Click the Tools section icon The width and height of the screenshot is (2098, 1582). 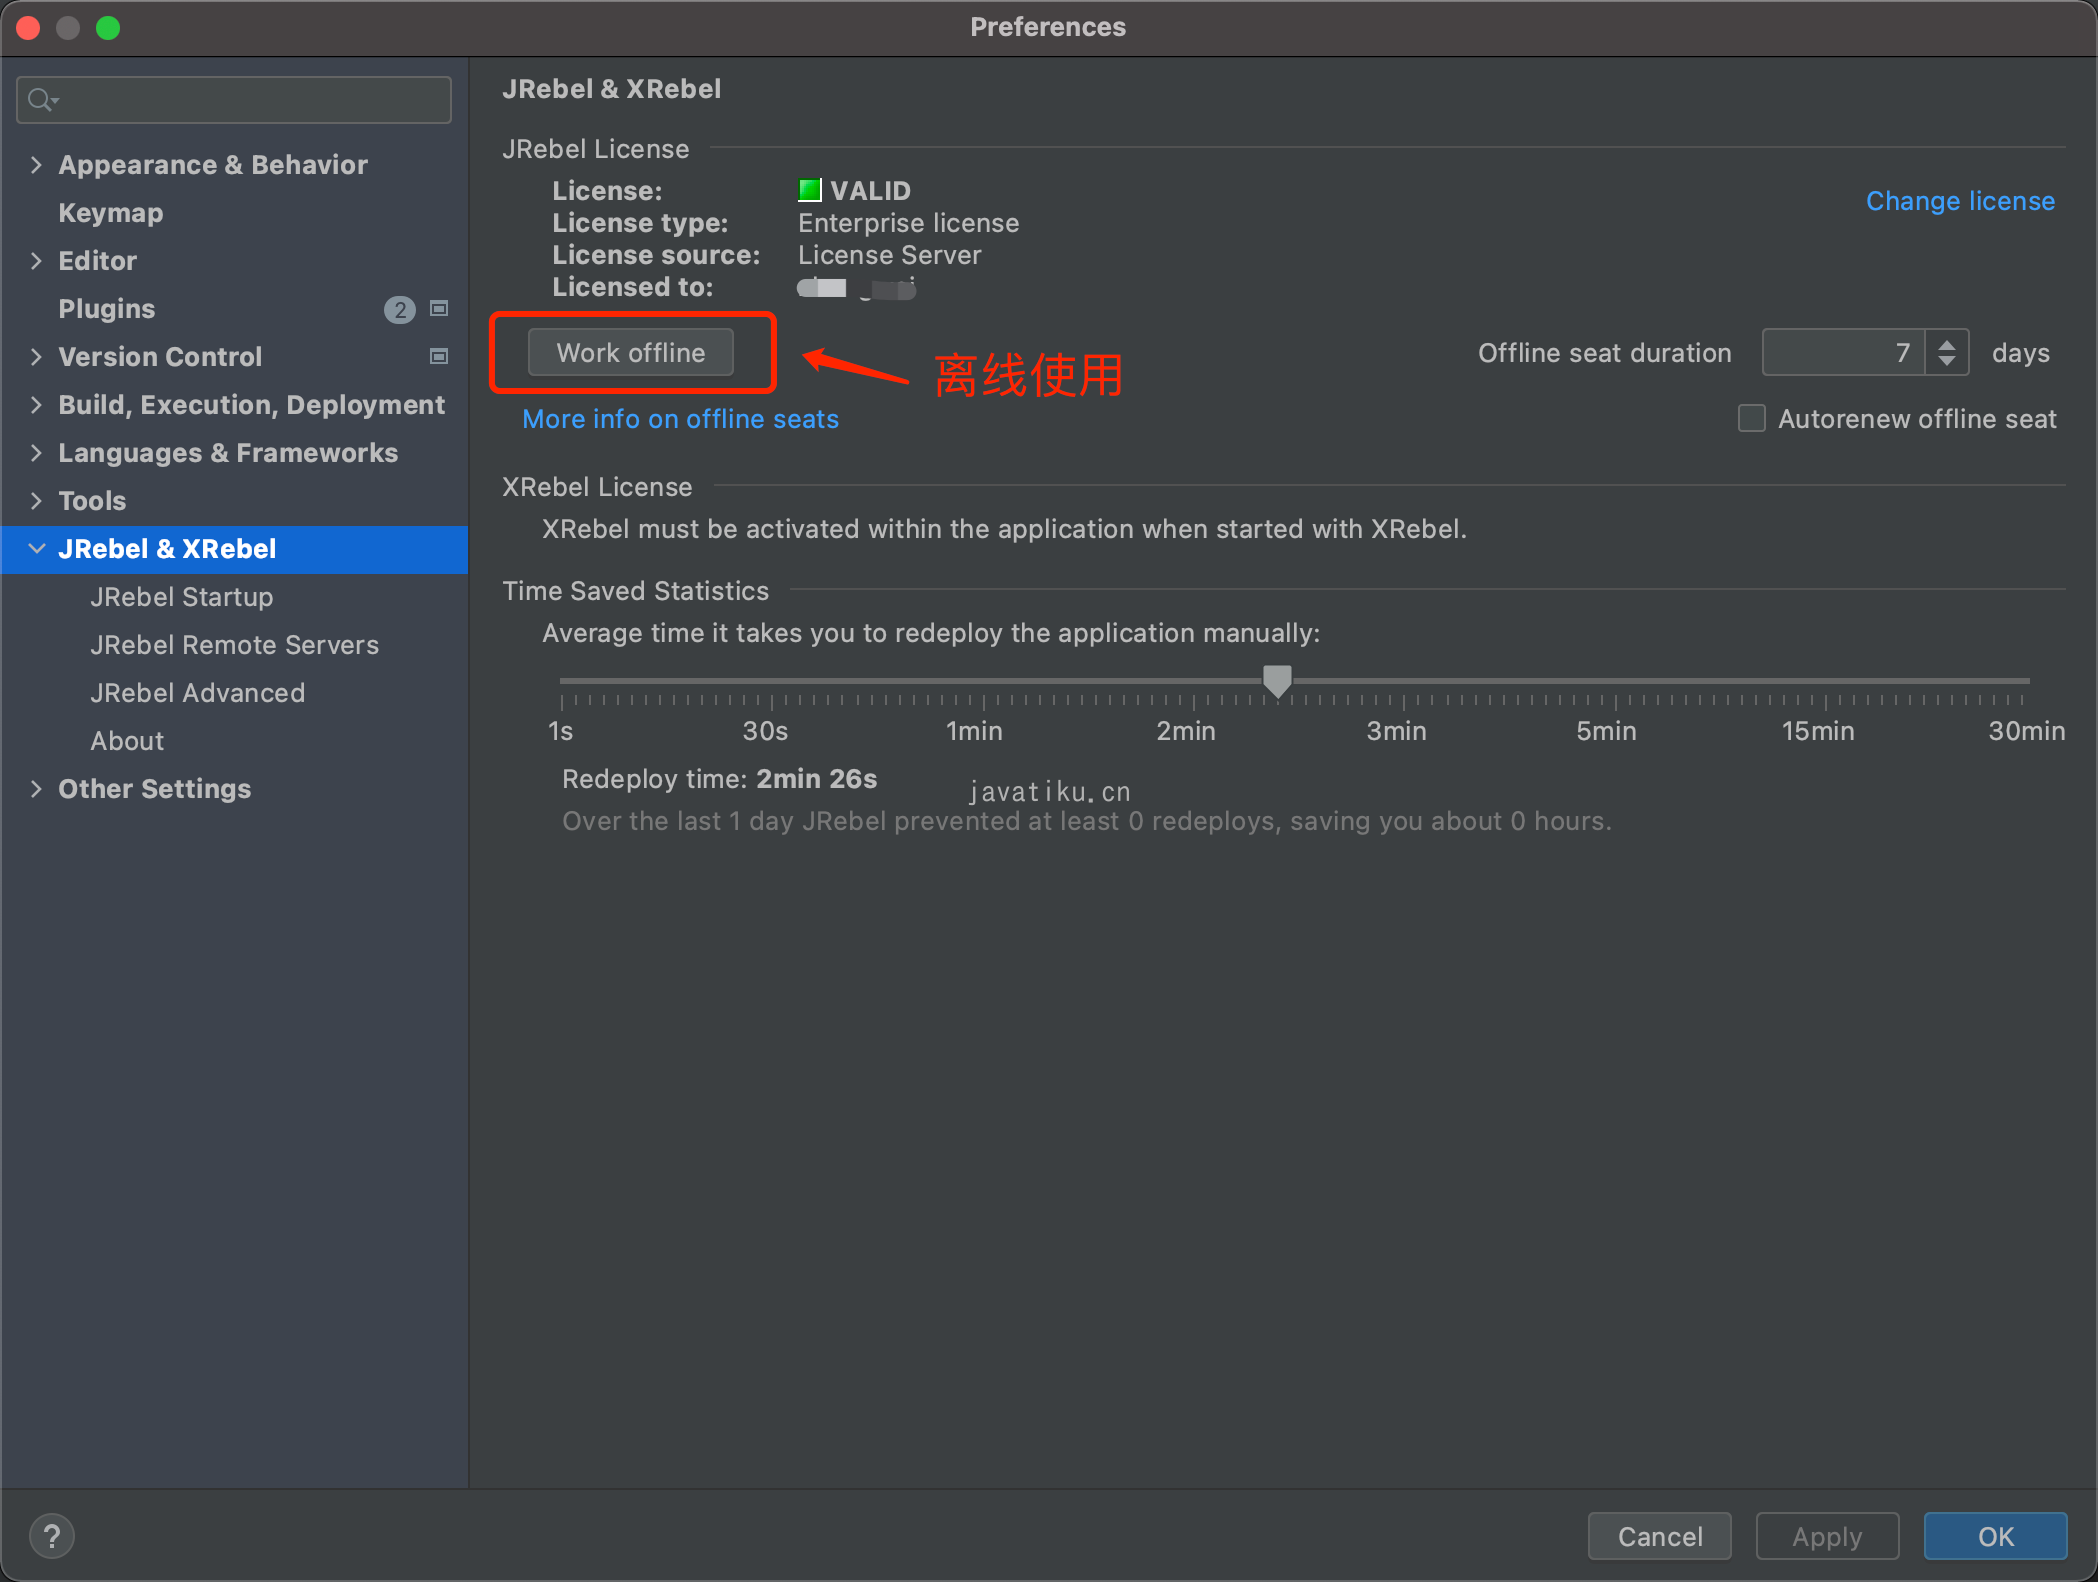coord(37,499)
